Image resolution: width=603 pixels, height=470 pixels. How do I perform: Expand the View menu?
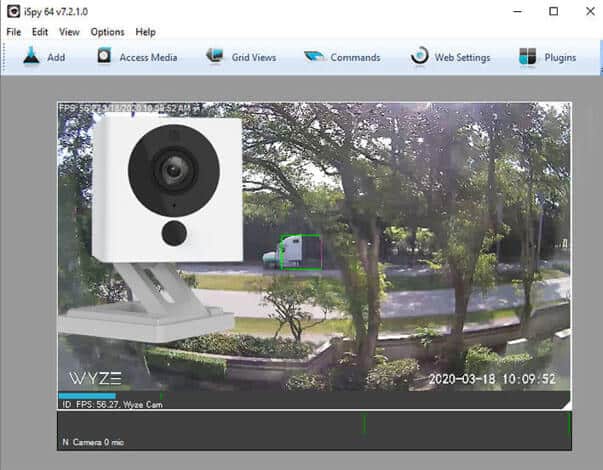pos(69,32)
